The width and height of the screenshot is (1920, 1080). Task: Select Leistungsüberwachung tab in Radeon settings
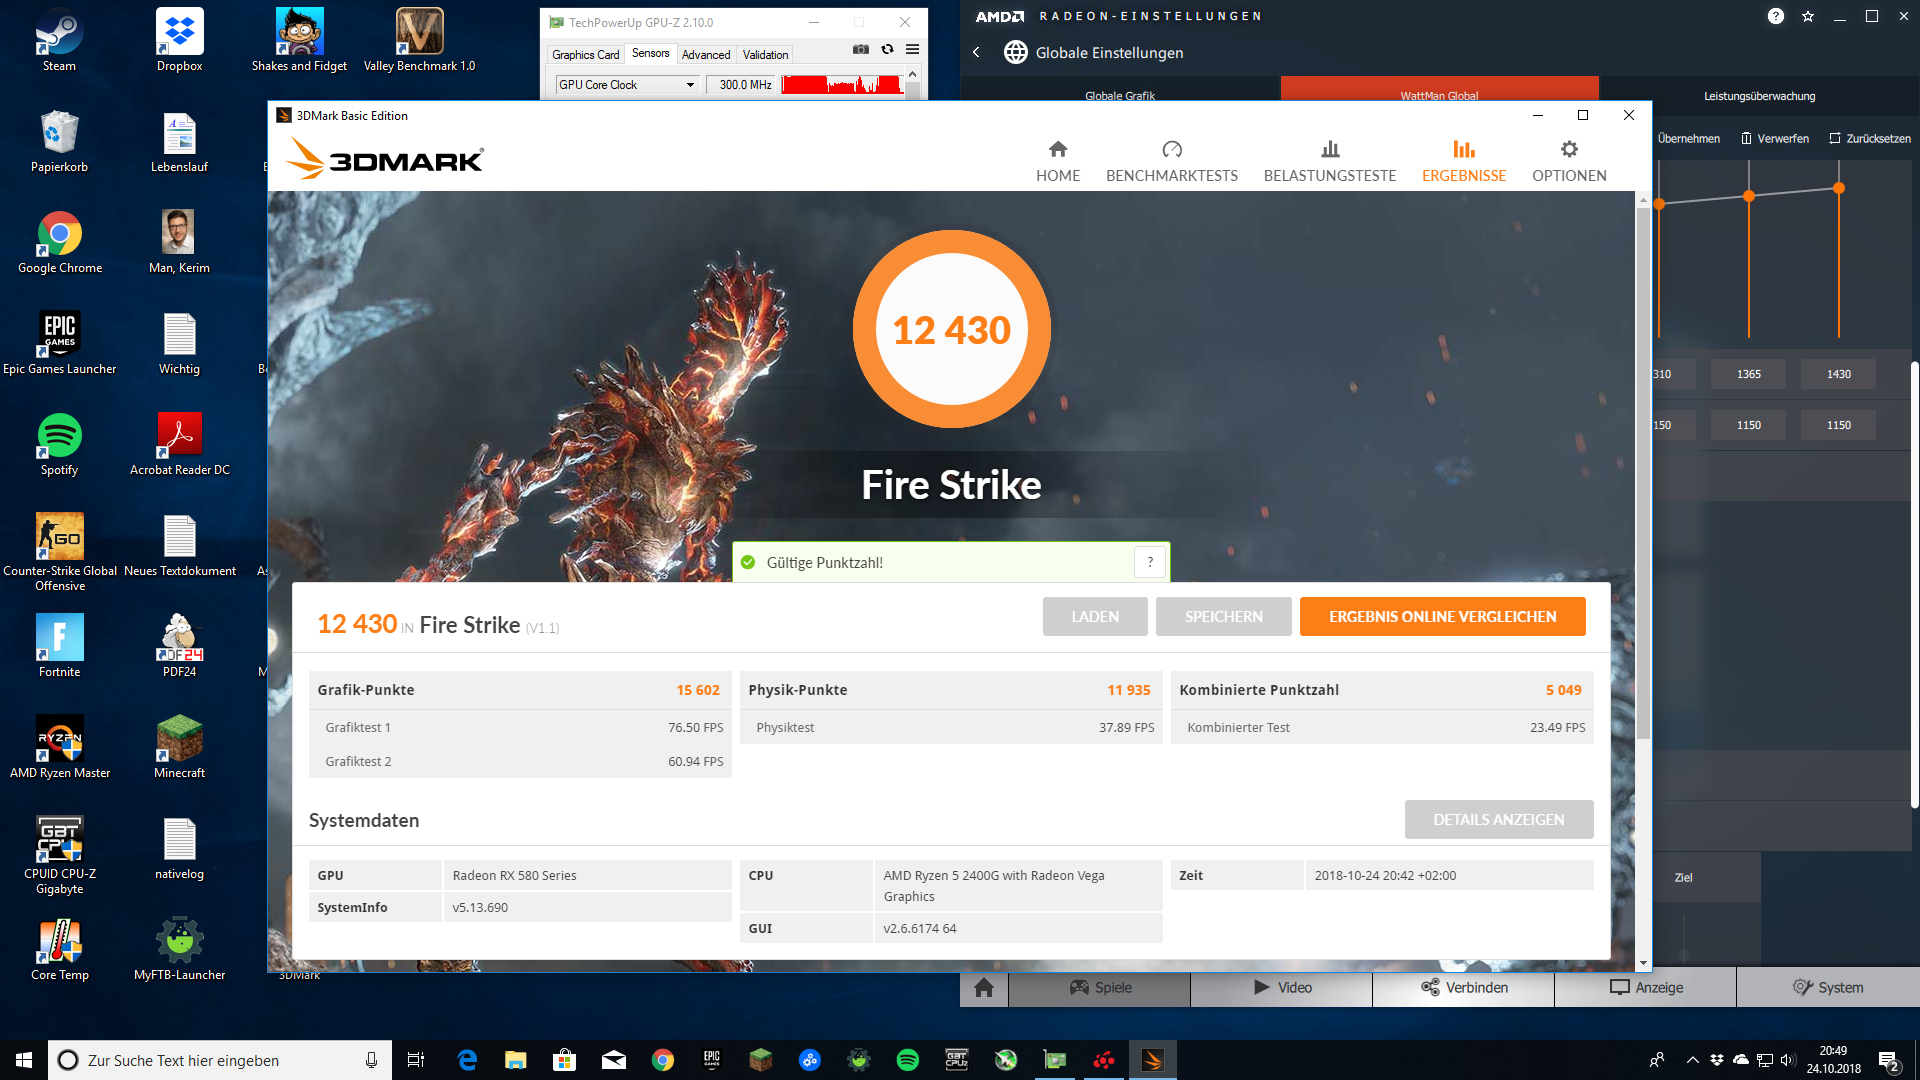click(x=1759, y=96)
